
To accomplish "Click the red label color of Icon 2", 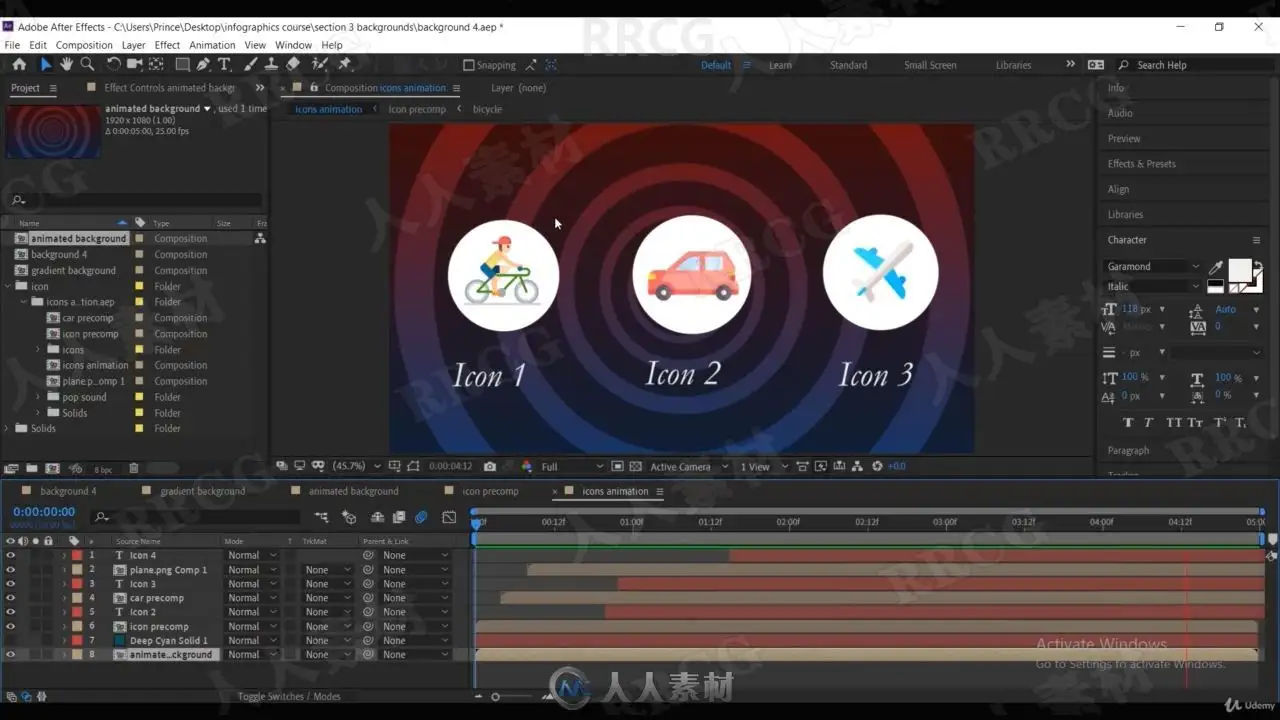I will (77, 612).
